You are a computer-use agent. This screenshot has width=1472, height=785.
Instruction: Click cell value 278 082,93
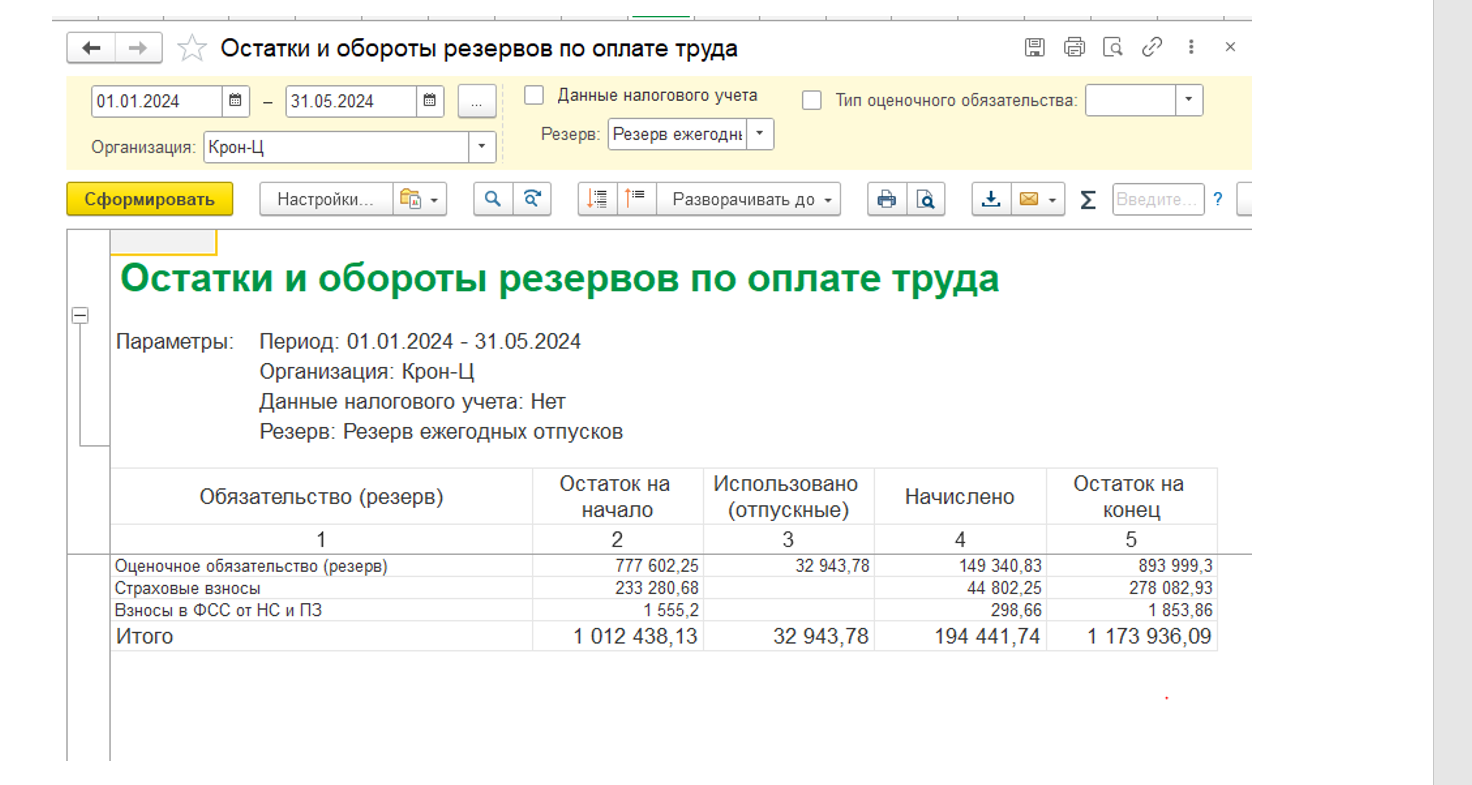coord(1169,588)
